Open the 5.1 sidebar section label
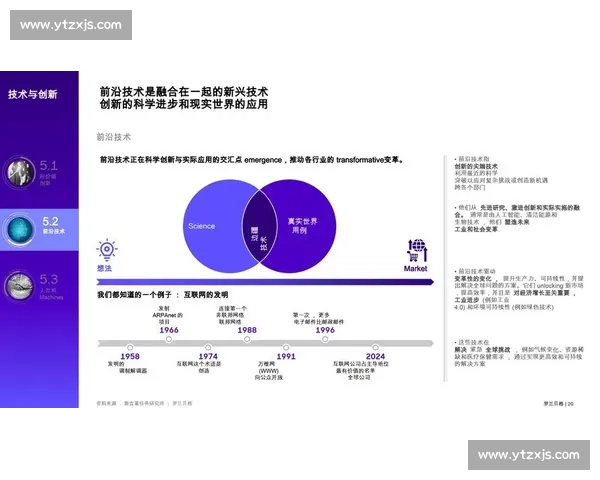600x480 pixels. click(49, 173)
